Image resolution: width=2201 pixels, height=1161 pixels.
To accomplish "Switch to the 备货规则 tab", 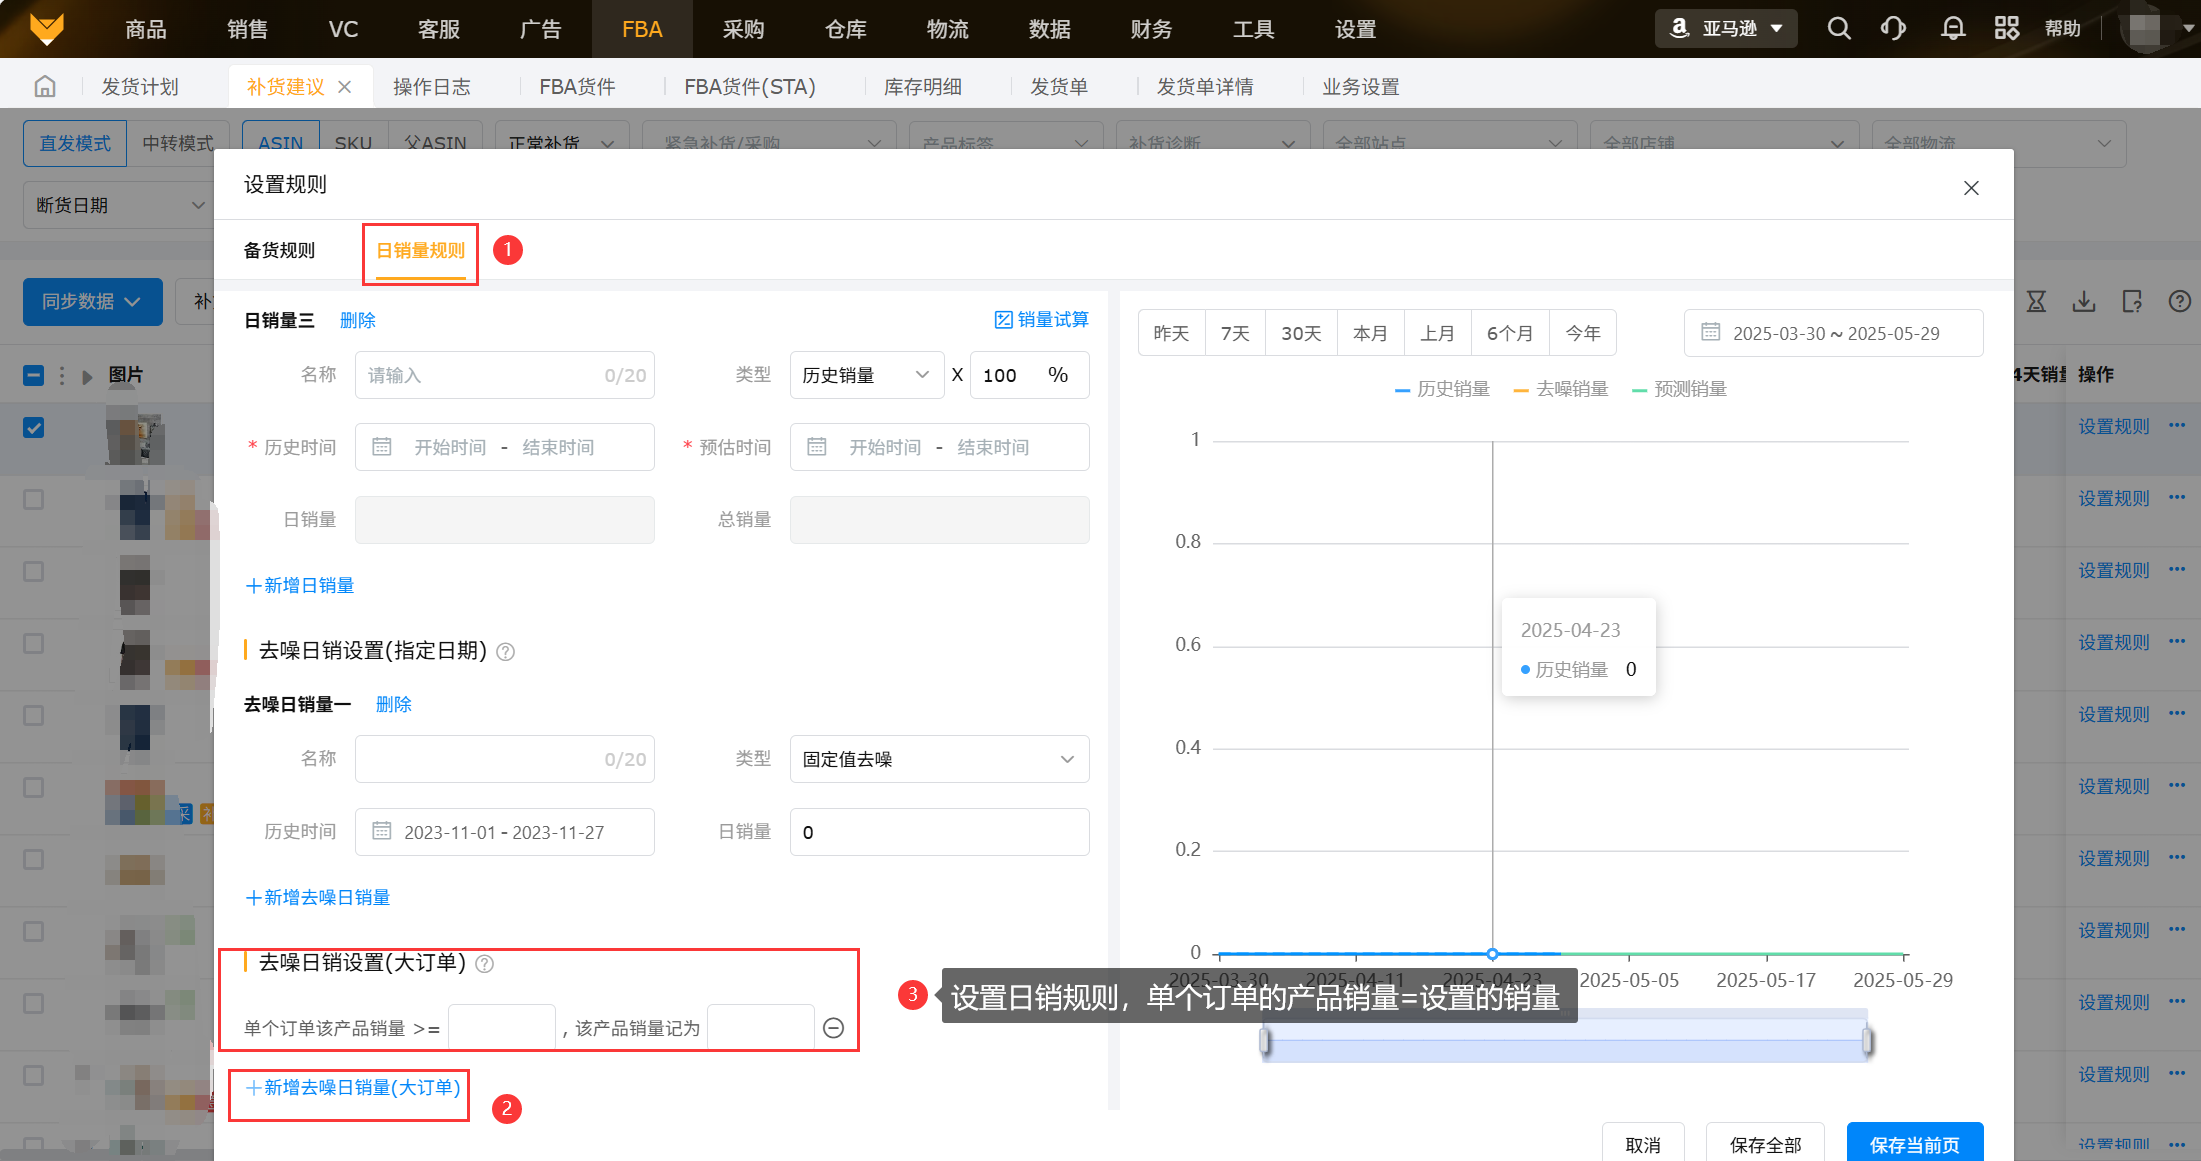I will [x=279, y=251].
